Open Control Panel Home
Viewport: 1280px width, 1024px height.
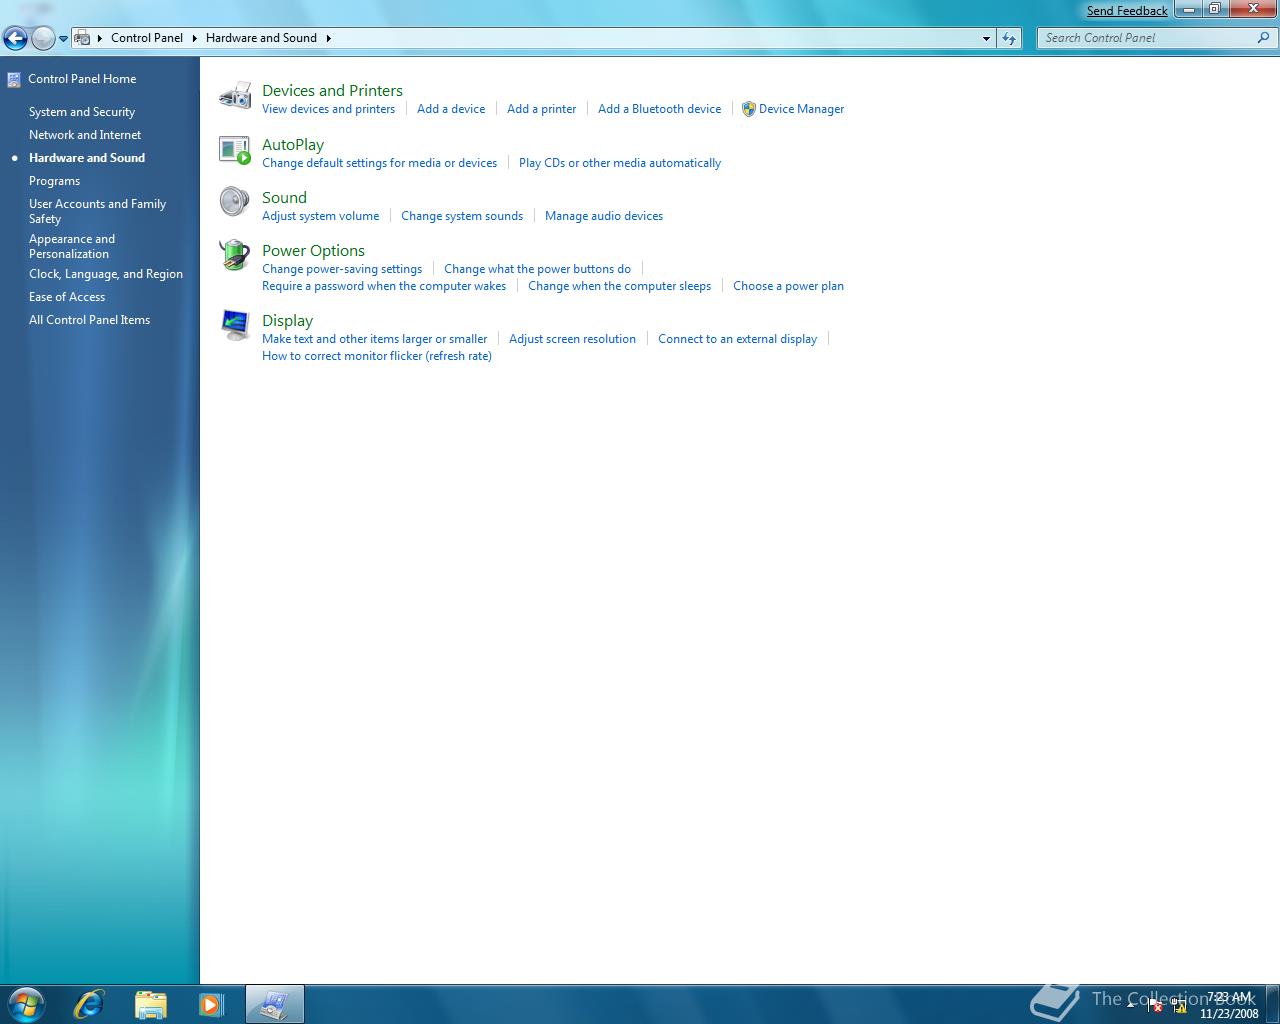point(82,79)
